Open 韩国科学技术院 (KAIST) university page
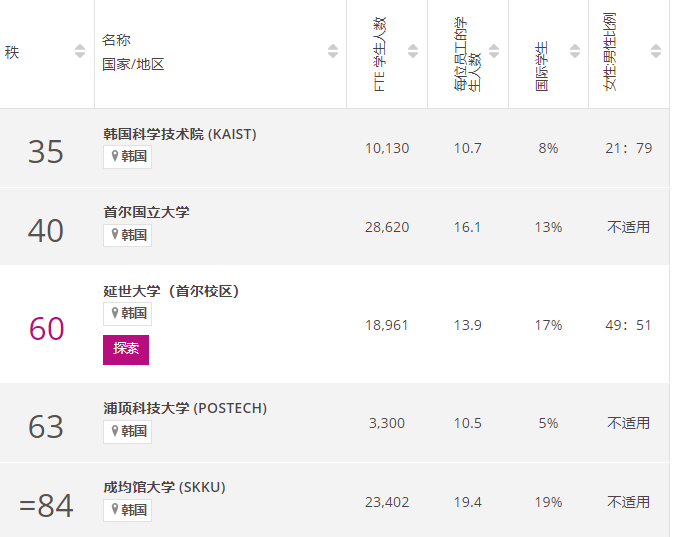Screen dimensions: 673x537 180,134
